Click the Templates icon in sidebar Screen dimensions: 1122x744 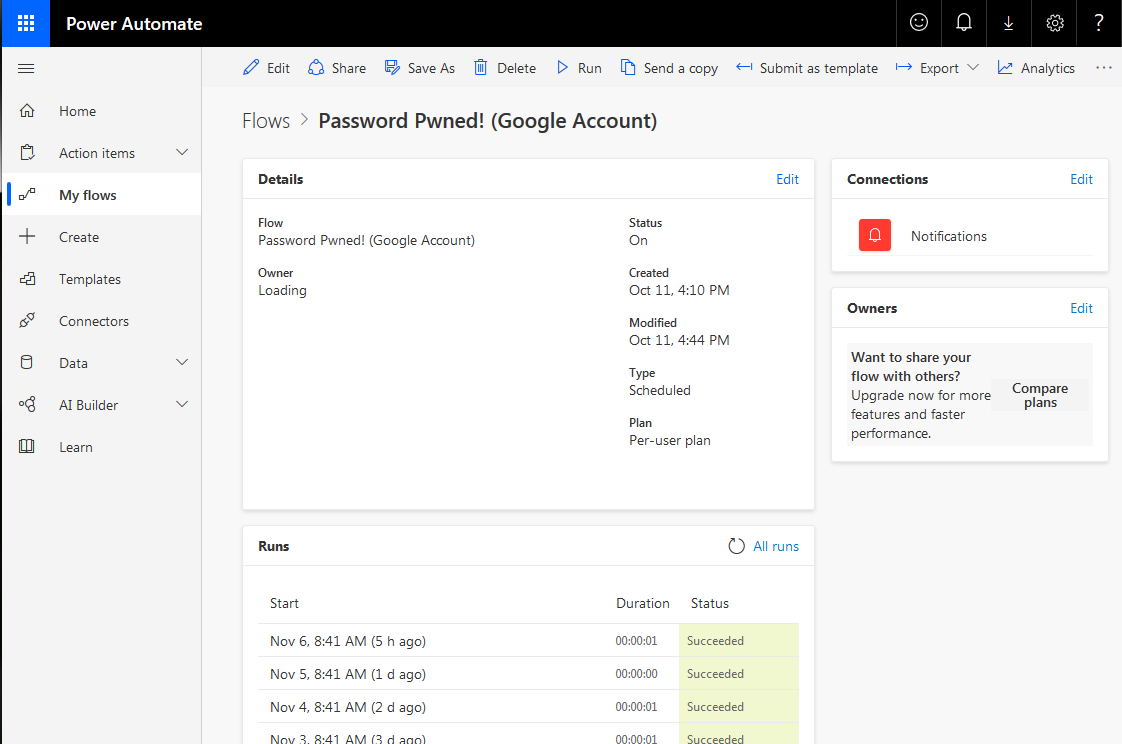tap(27, 279)
